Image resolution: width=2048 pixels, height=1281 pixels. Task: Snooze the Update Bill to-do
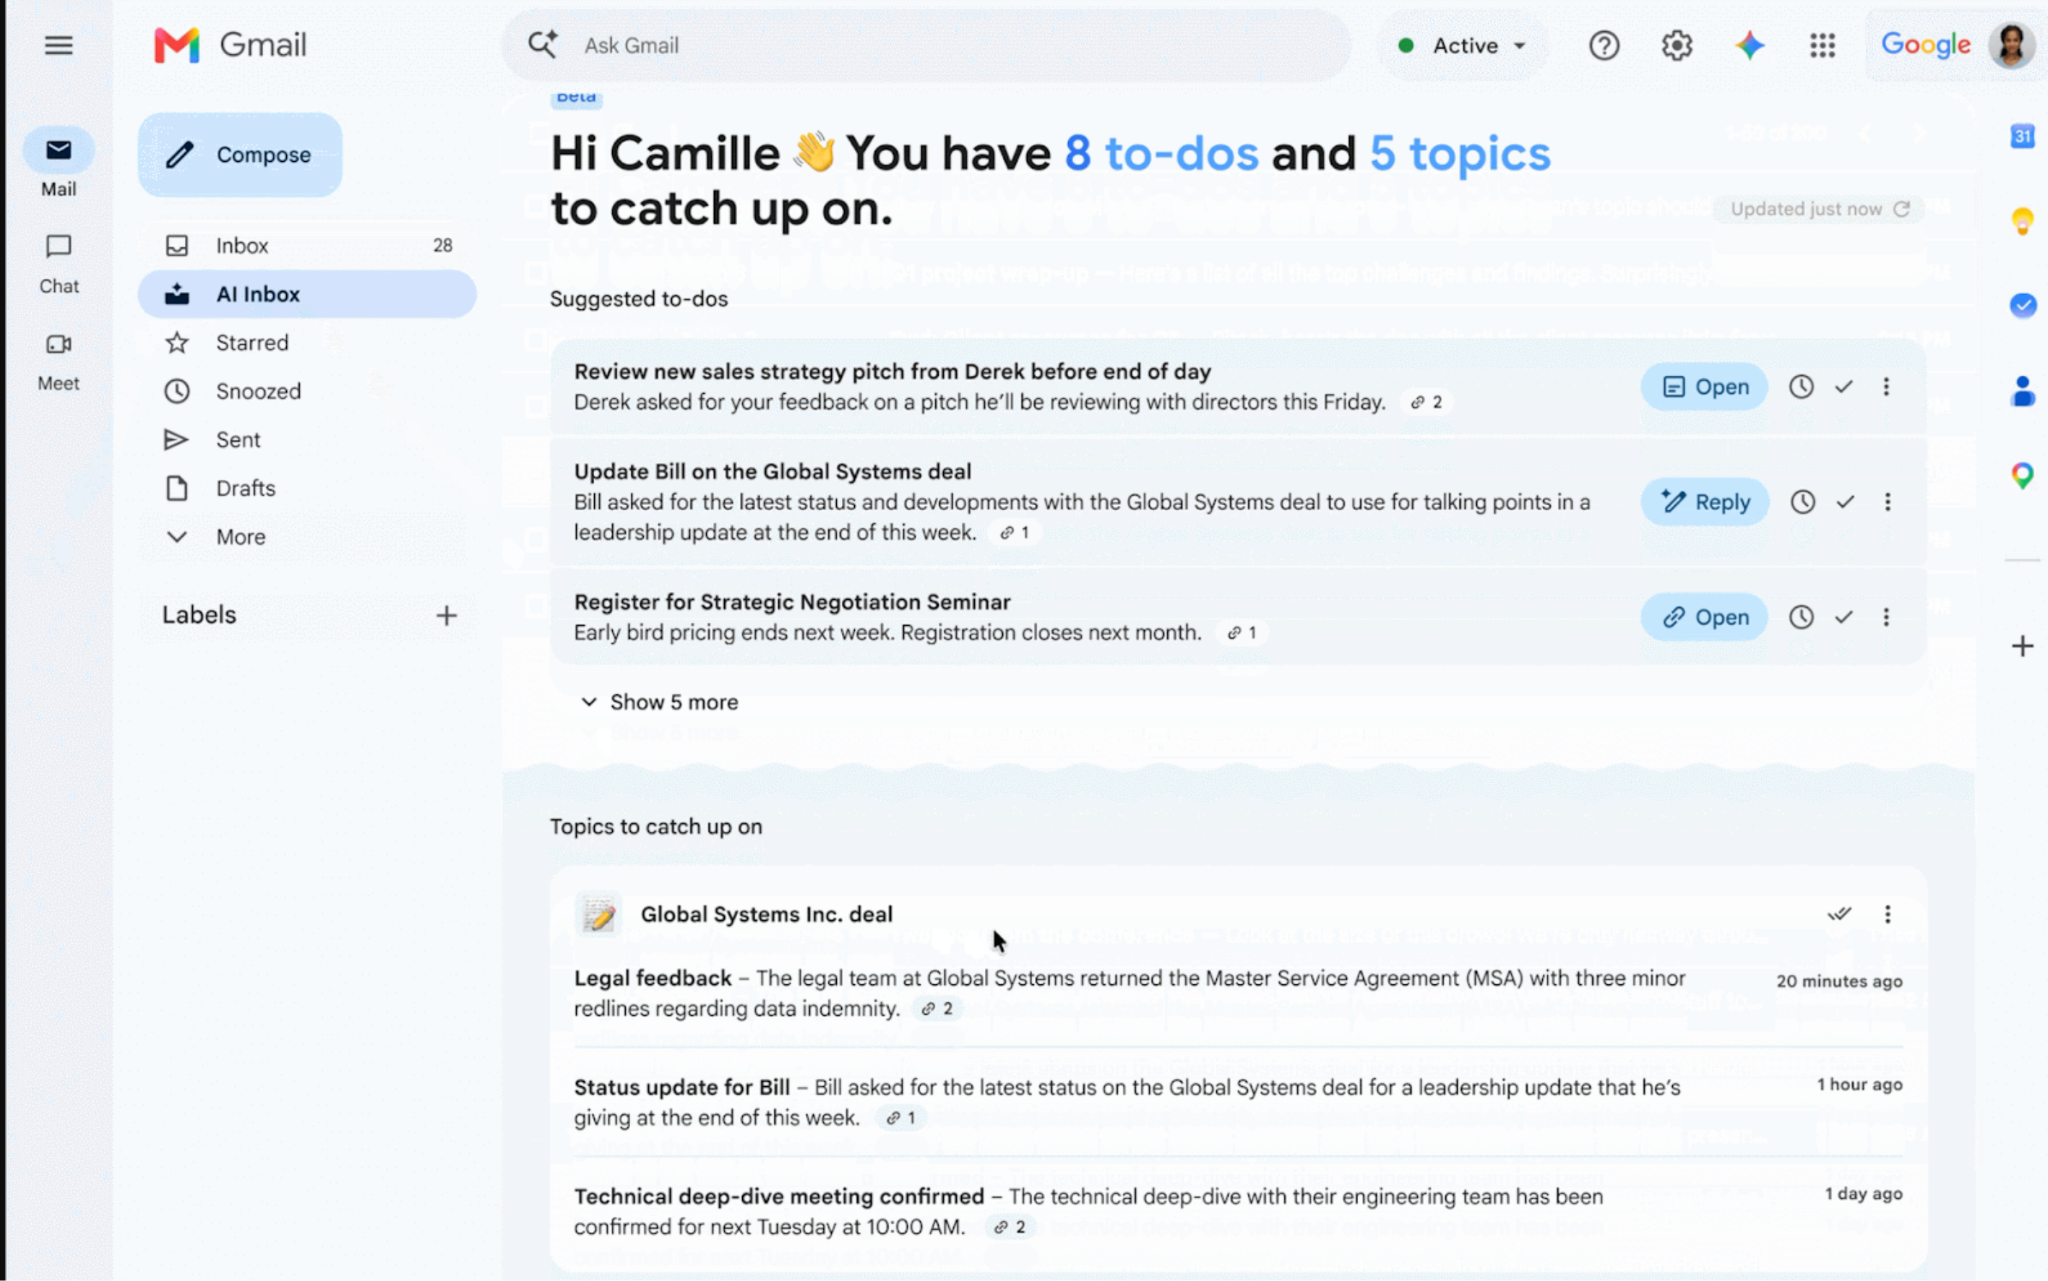(1802, 502)
